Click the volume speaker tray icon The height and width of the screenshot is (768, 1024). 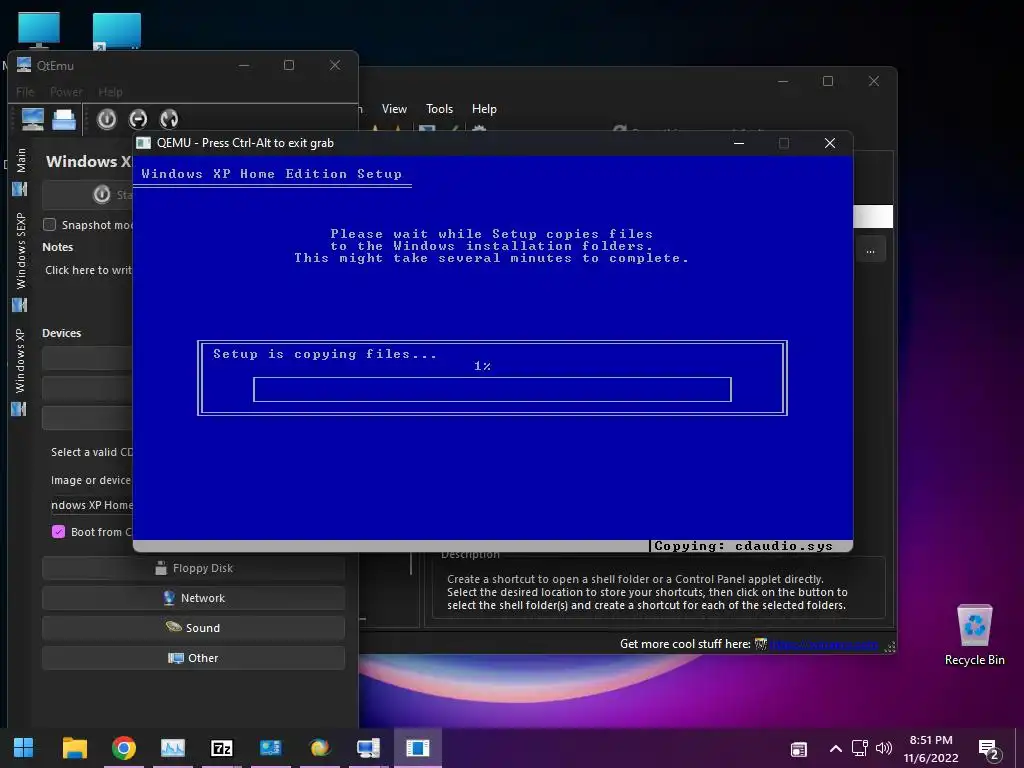884,748
